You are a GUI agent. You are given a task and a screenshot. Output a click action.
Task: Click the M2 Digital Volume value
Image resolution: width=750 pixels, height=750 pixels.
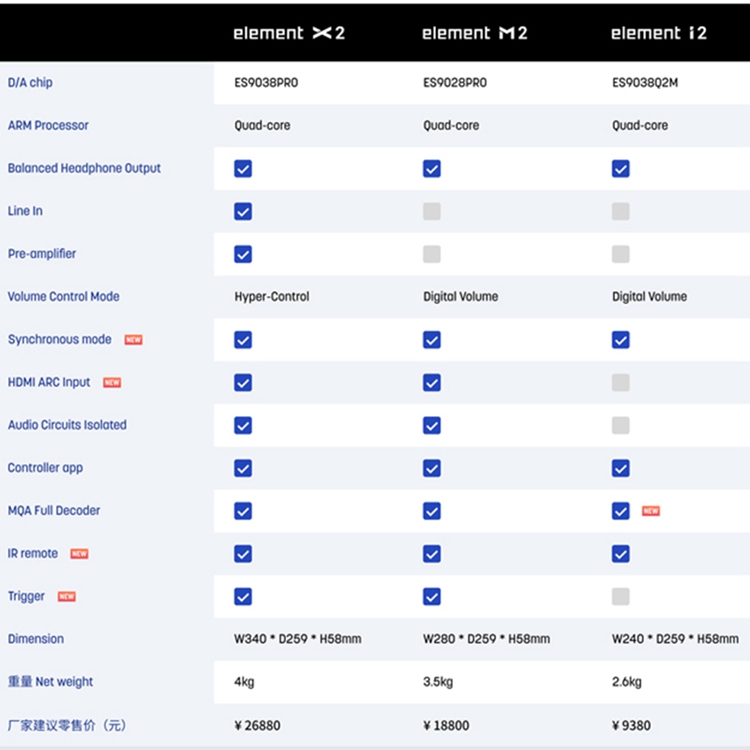[x=461, y=297]
